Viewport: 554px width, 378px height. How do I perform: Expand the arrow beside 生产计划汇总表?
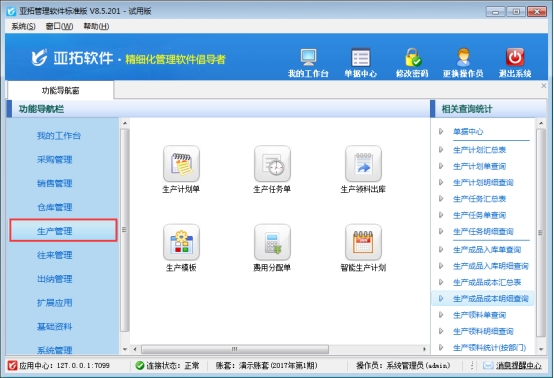click(x=441, y=150)
